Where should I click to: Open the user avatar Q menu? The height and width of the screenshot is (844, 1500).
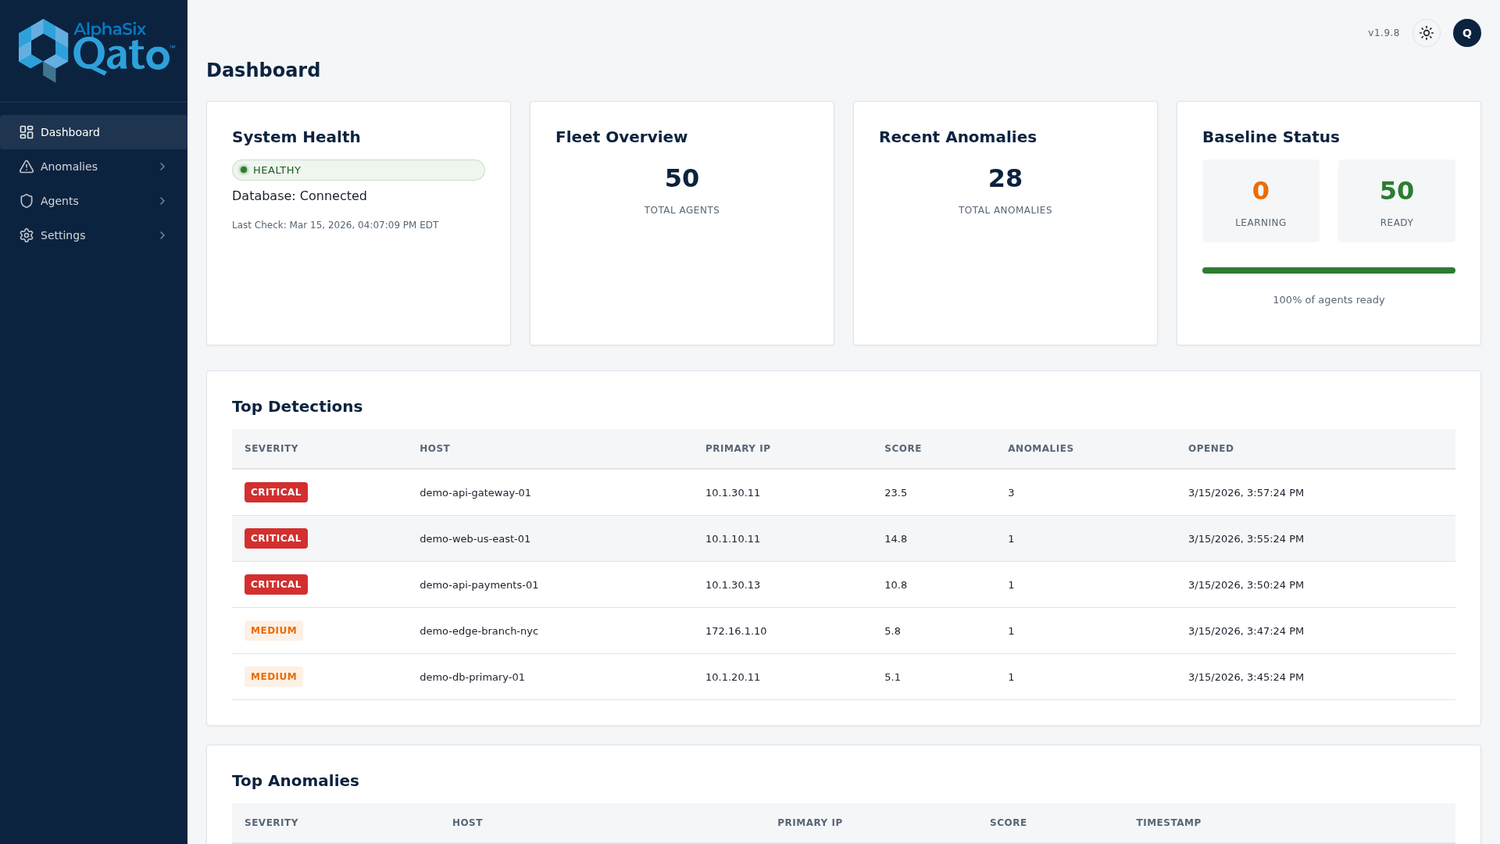tap(1467, 33)
